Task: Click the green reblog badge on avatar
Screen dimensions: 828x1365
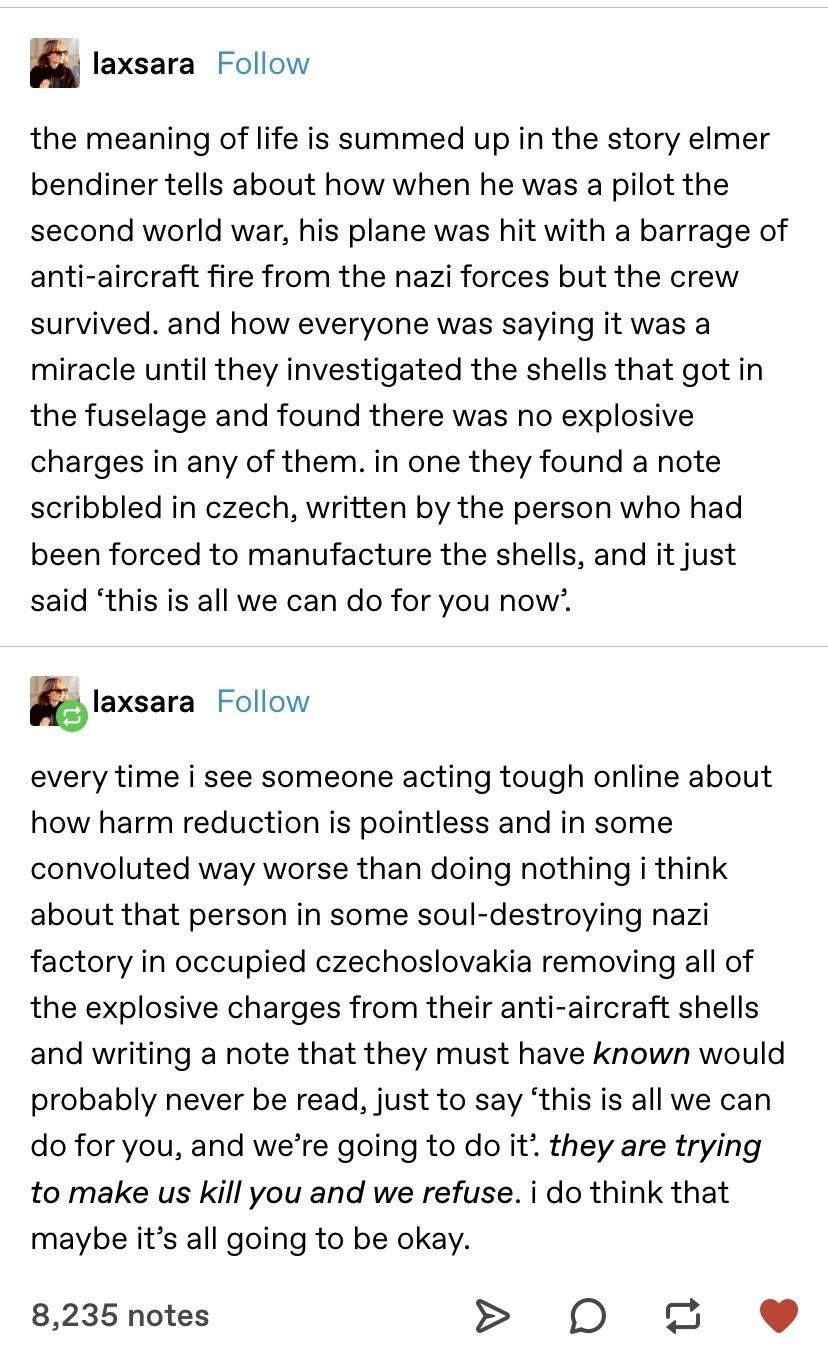Action: click(72, 715)
